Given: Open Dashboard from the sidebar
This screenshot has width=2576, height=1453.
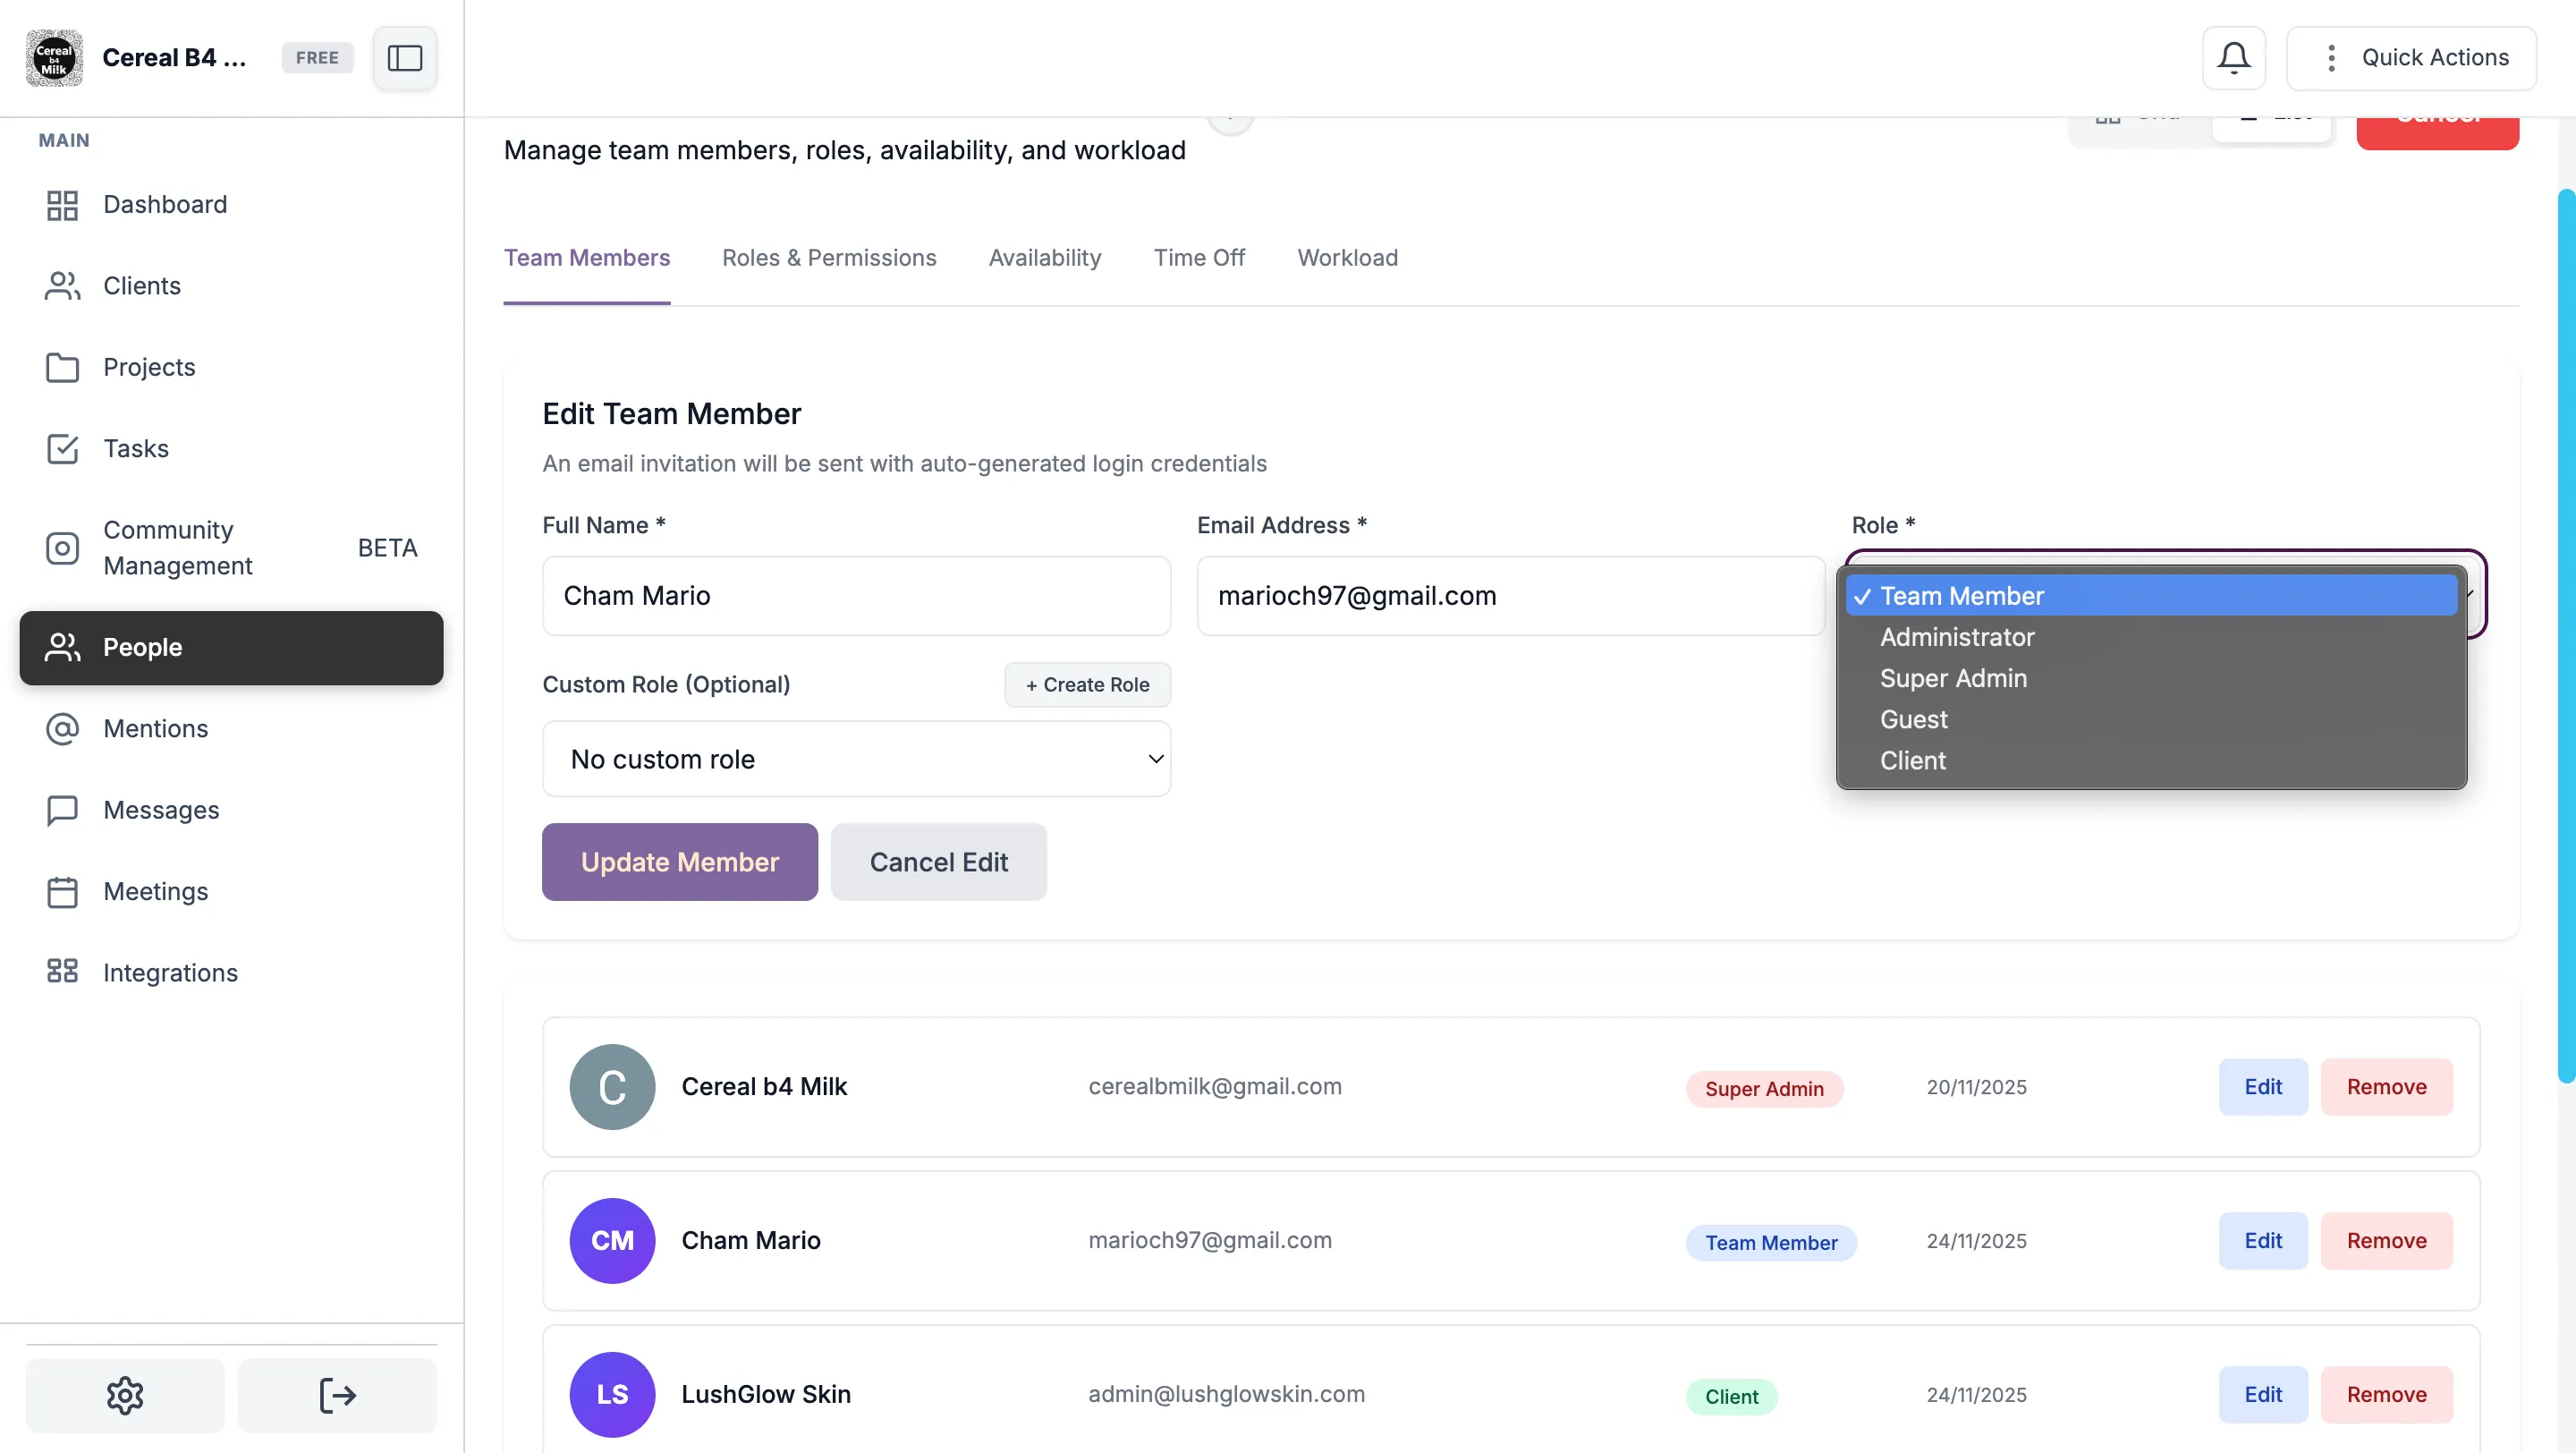Looking at the screenshot, I should (165, 204).
